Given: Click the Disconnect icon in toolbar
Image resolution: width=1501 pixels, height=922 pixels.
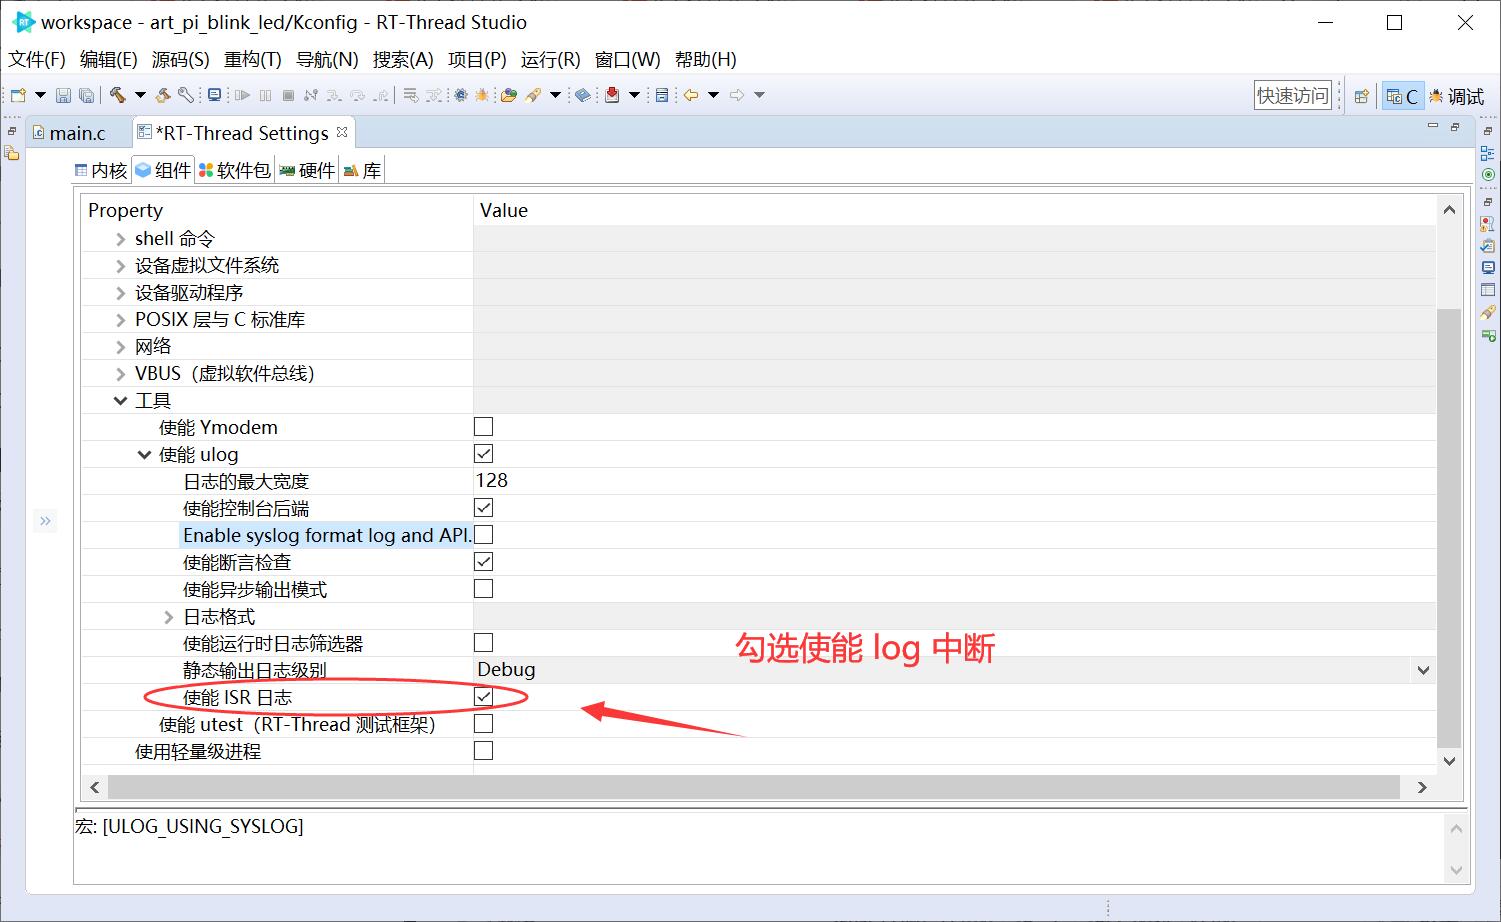Looking at the screenshot, I should tap(311, 95).
